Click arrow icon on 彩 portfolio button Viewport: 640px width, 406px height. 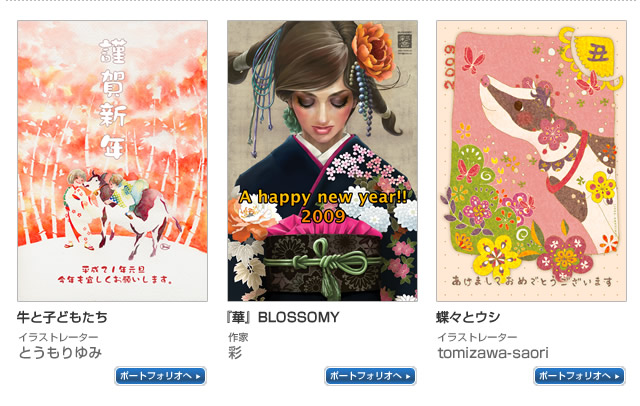tap(408, 376)
